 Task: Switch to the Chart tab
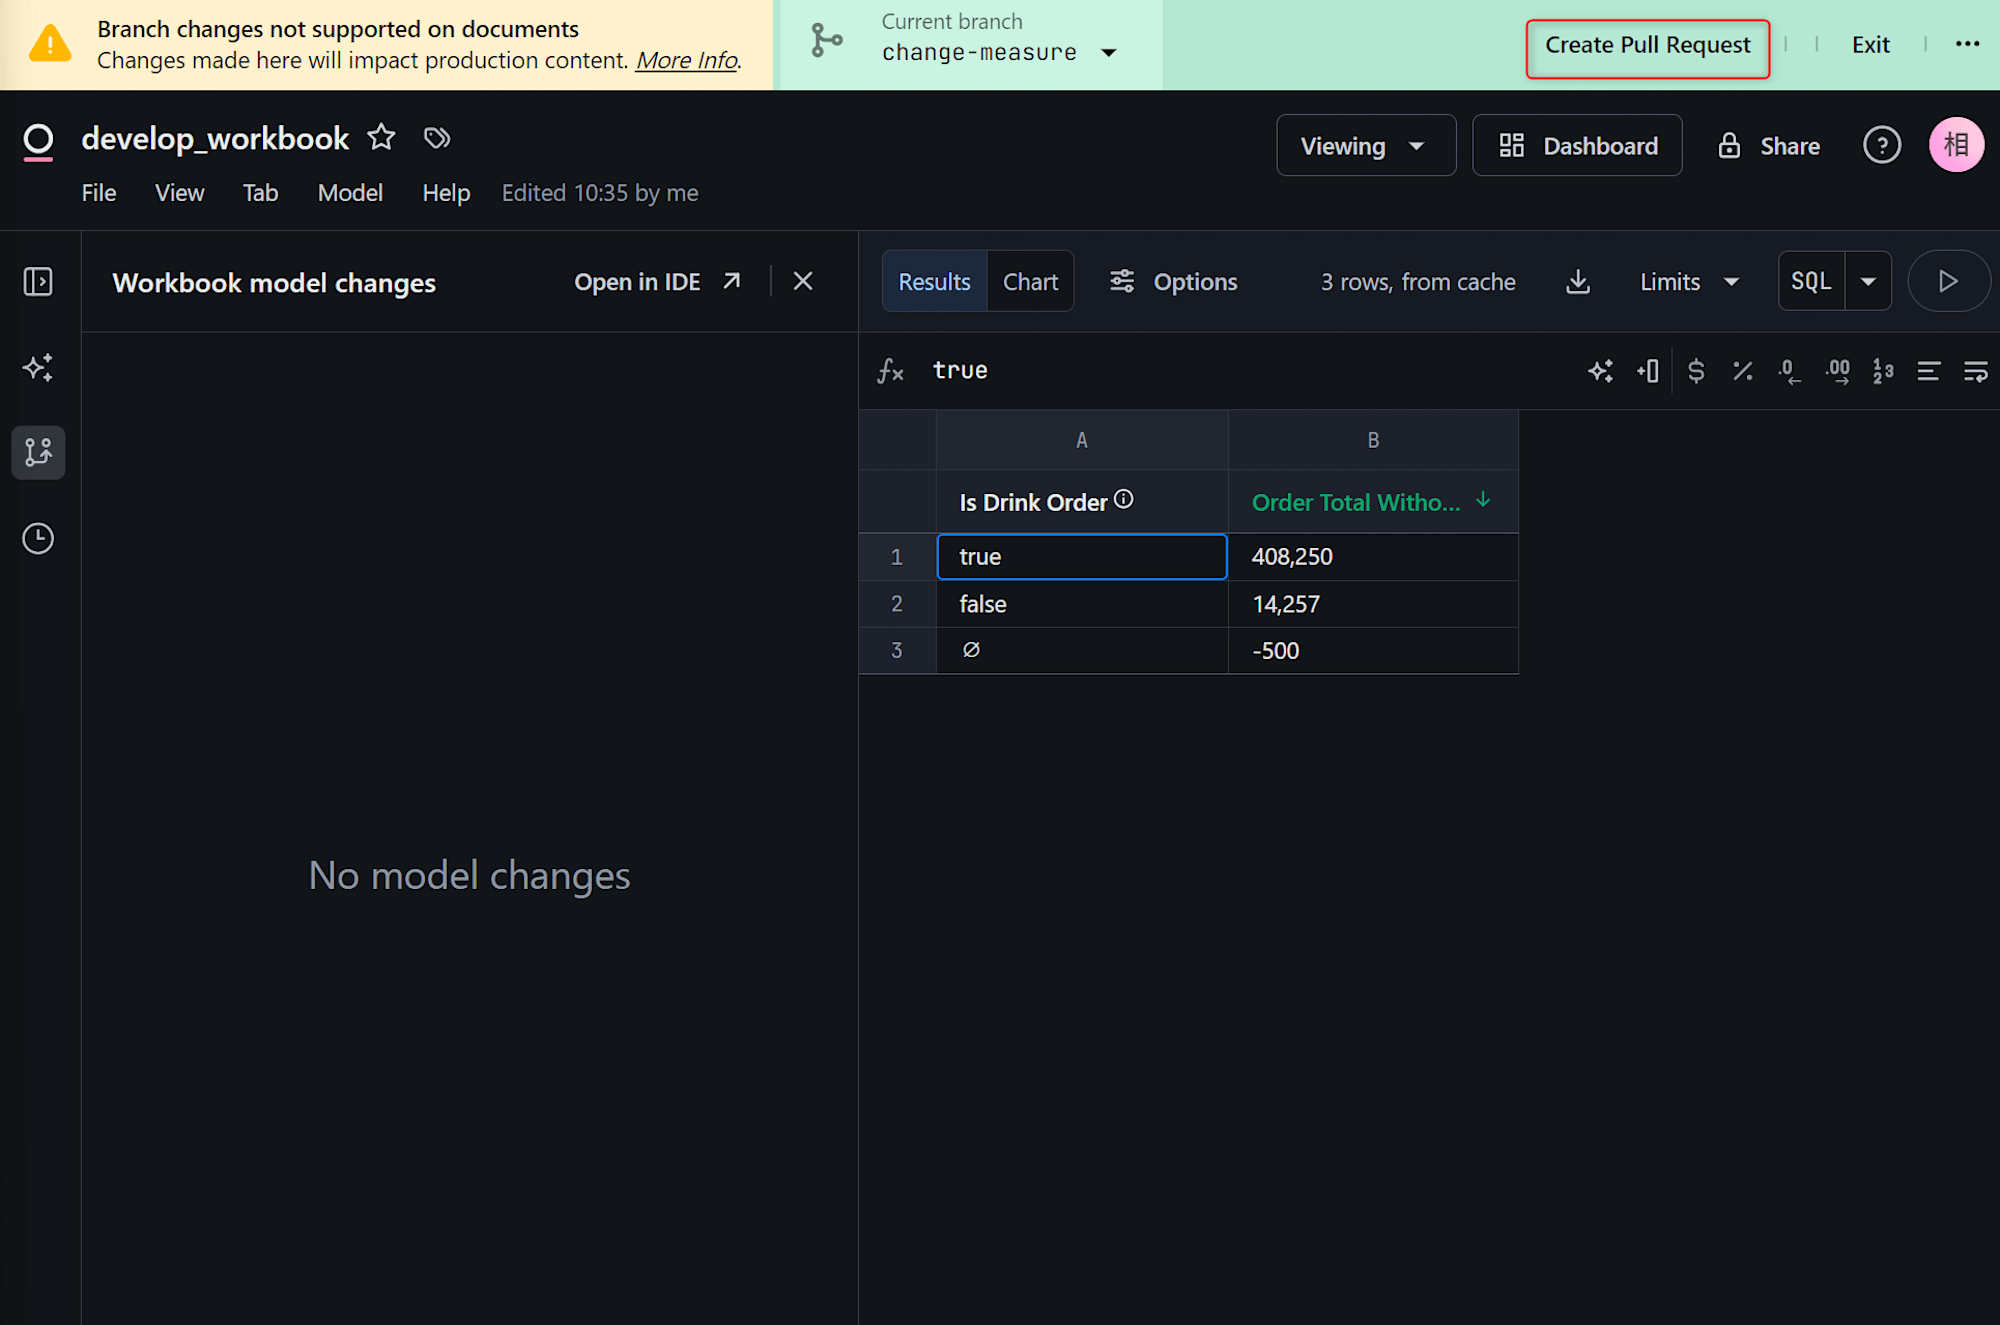(1030, 281)
